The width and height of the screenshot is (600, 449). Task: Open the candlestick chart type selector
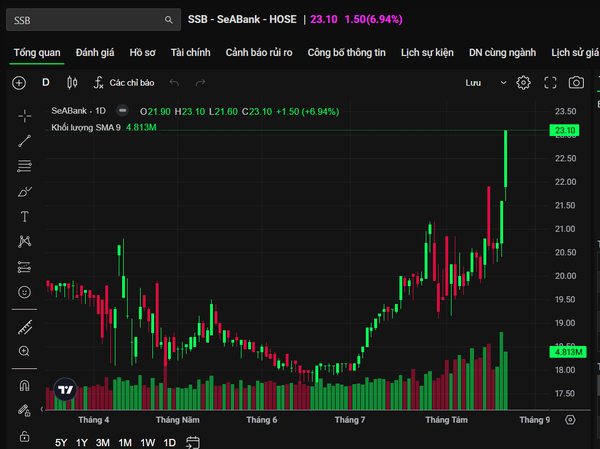pos(72,83)
